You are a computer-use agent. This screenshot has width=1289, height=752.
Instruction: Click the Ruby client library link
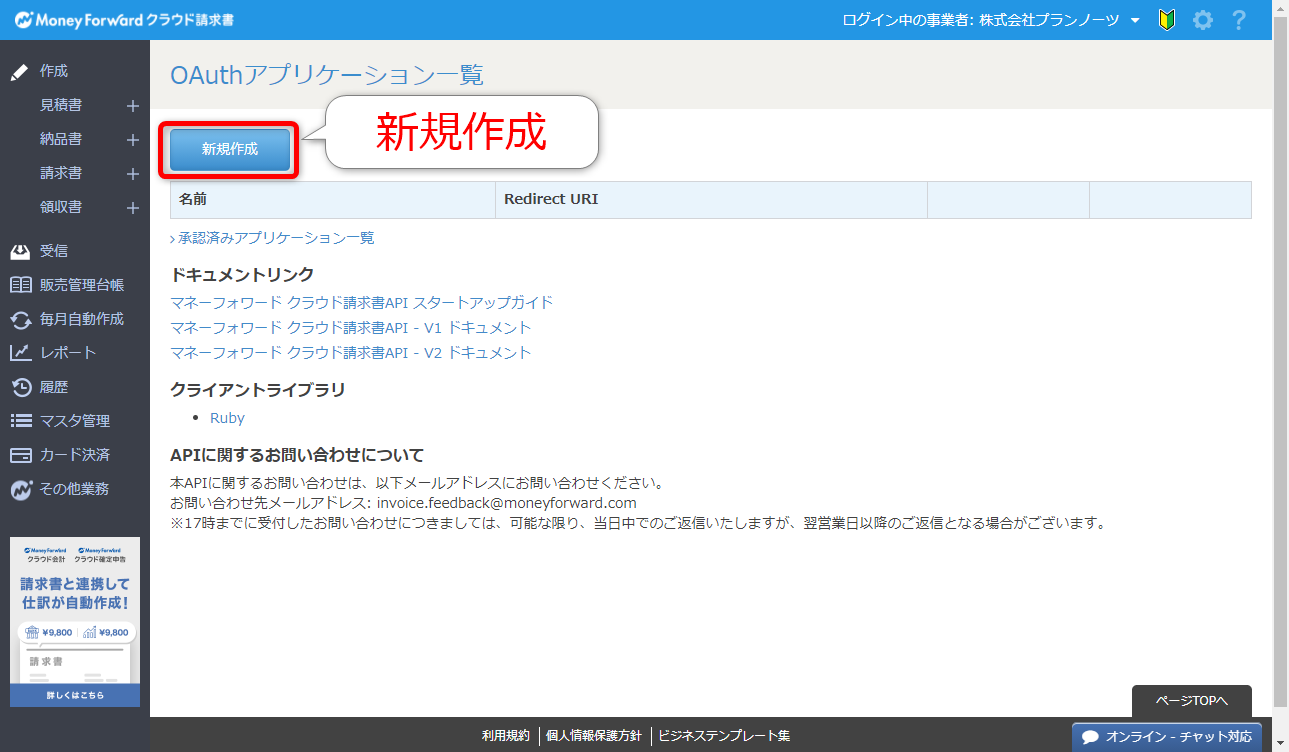(x=227, y=418)
